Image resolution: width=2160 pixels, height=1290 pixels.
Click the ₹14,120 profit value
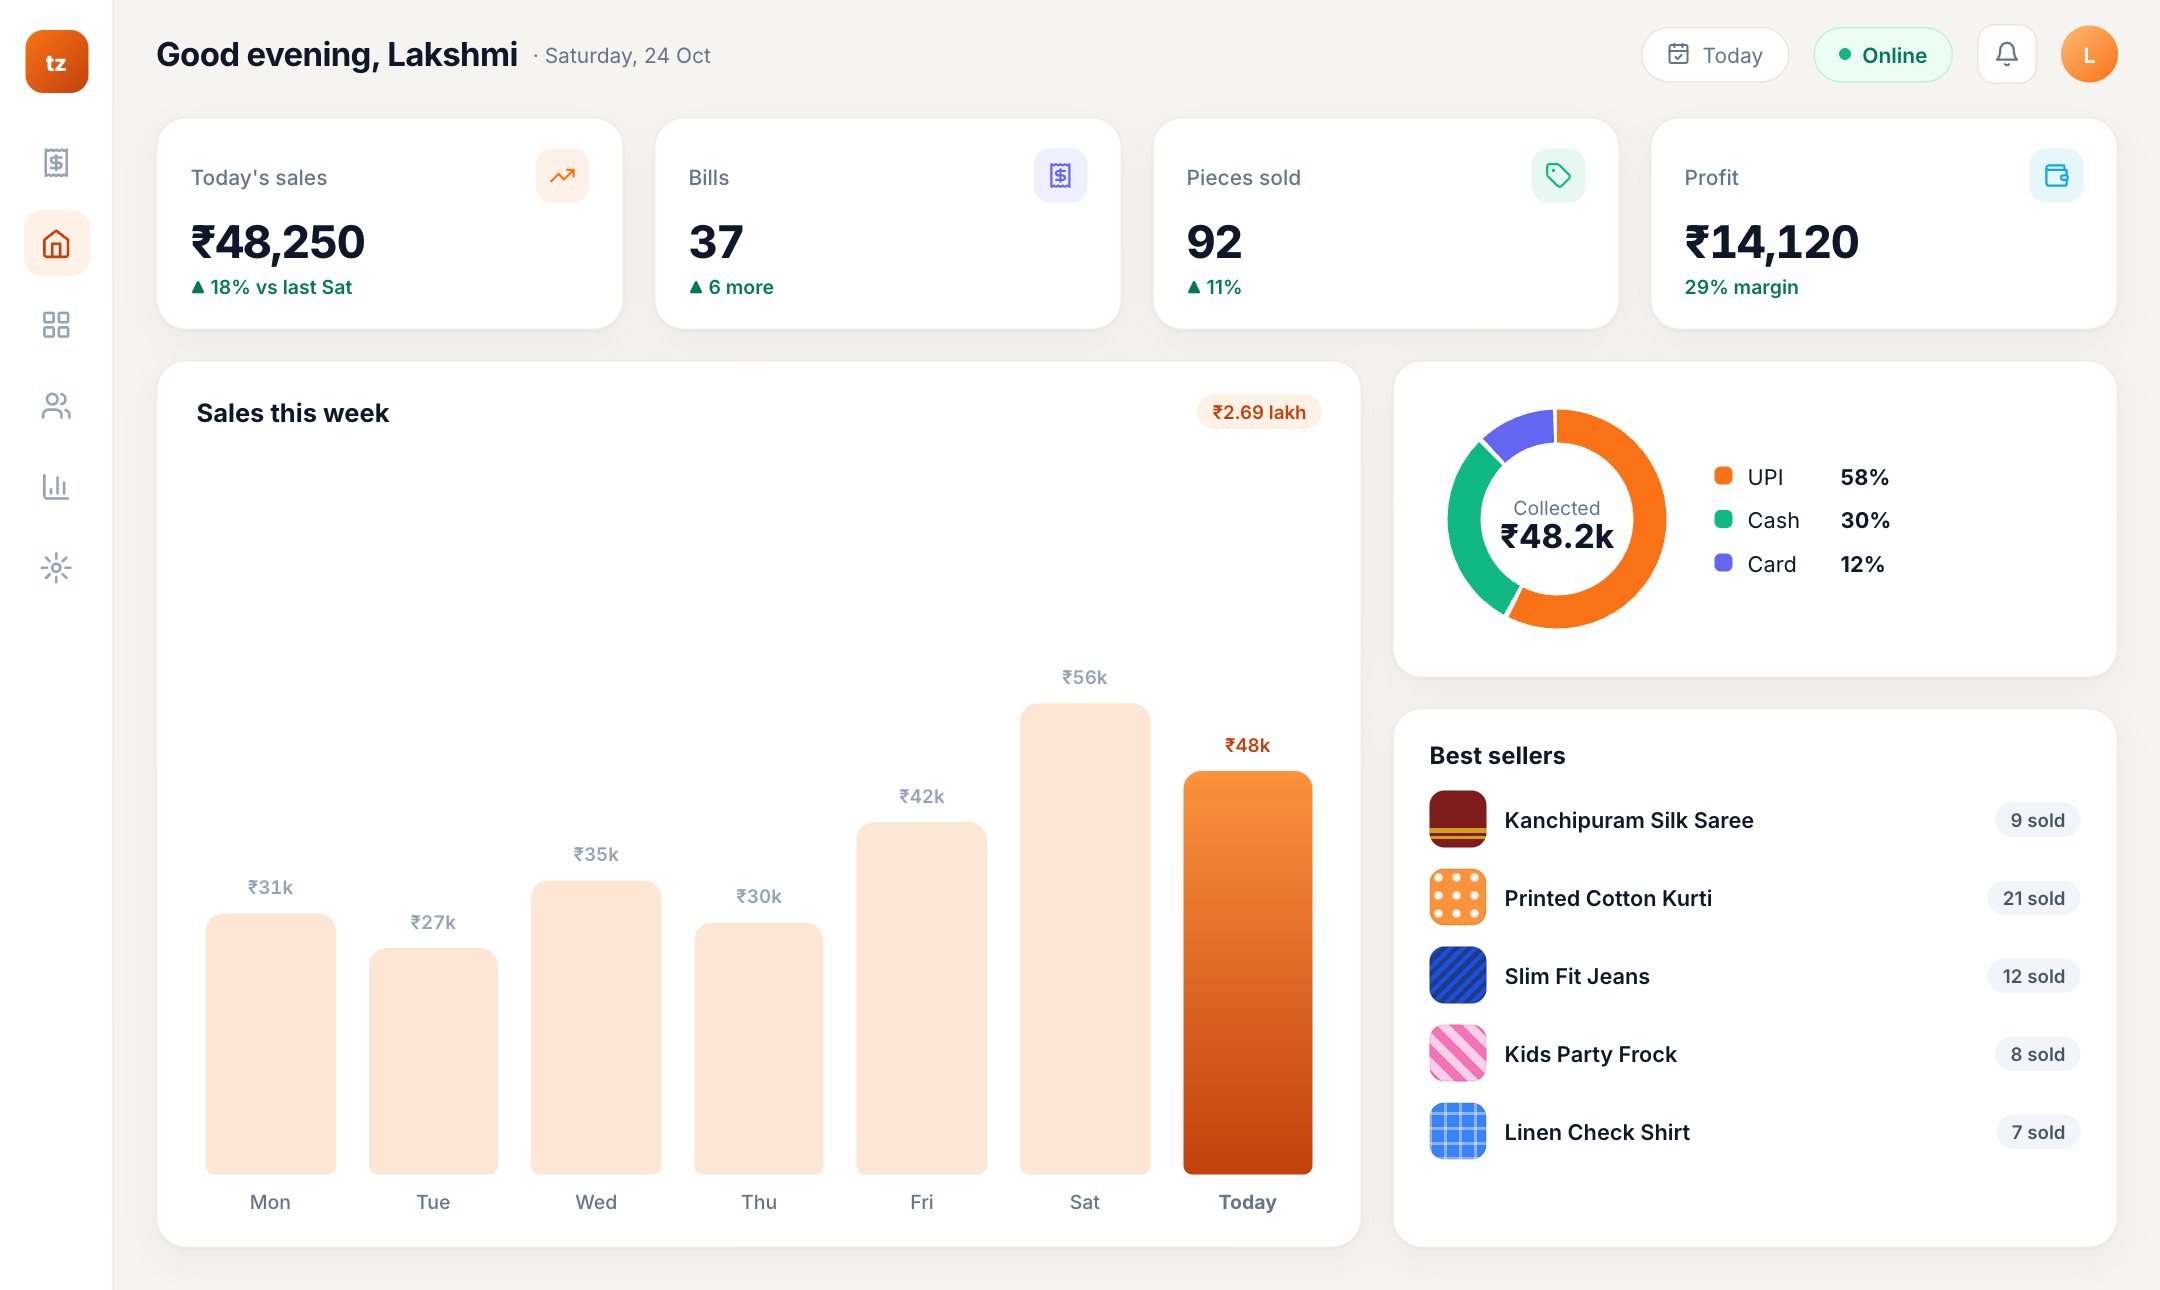1771,242
